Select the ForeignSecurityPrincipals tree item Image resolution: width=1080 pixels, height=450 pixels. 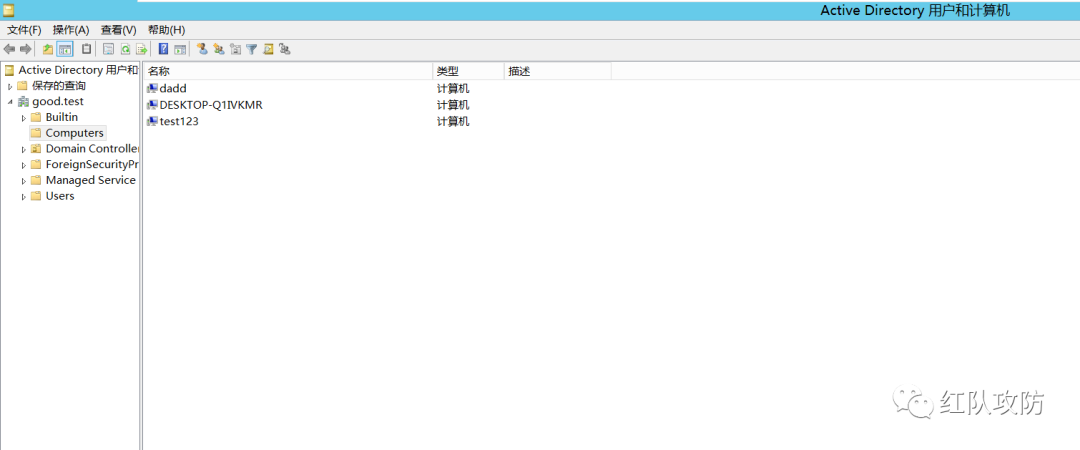(x=92, y=164)
